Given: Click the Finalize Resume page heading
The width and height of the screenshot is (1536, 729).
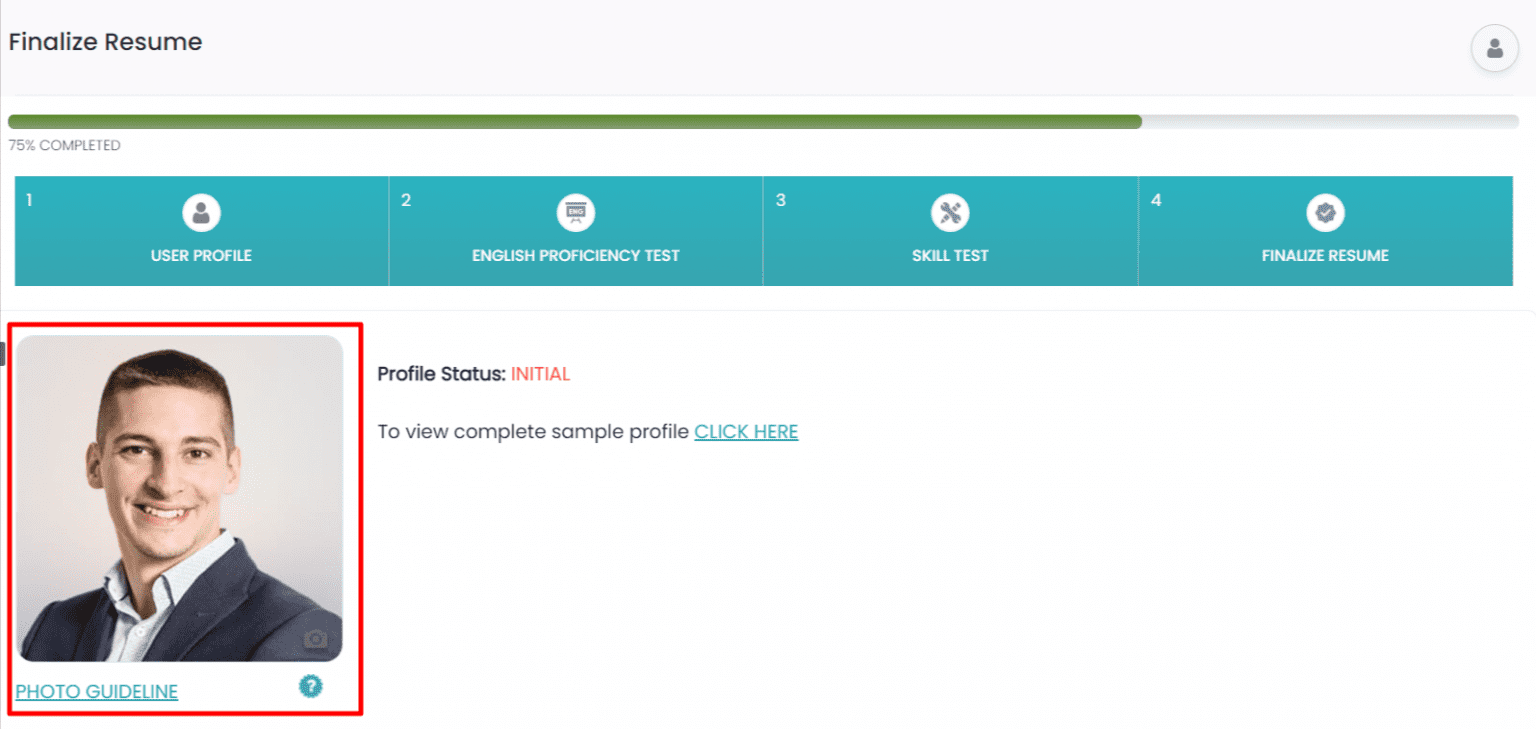Looking at the screenshot, I should 104,41.
